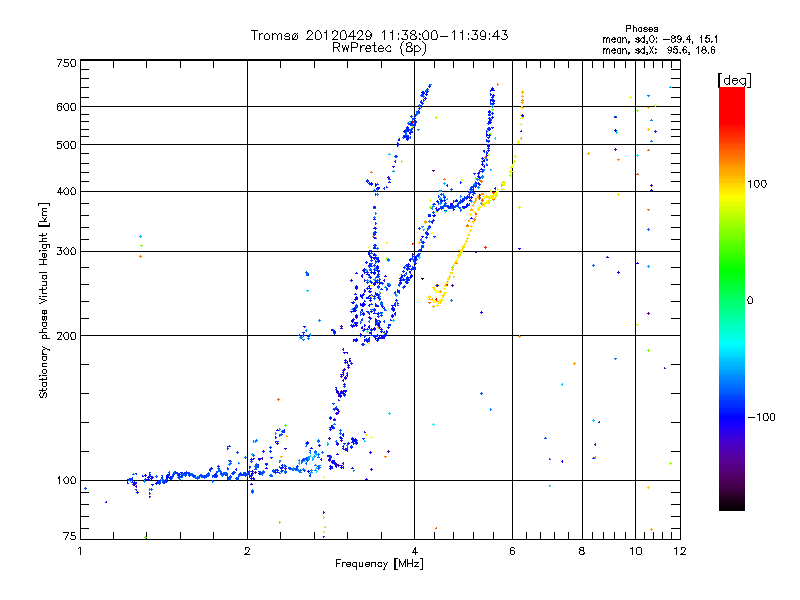The height and width of the screenshot is (600, 800).
Task: Click the x-axis tick label '2'
Action: (247, 551)
